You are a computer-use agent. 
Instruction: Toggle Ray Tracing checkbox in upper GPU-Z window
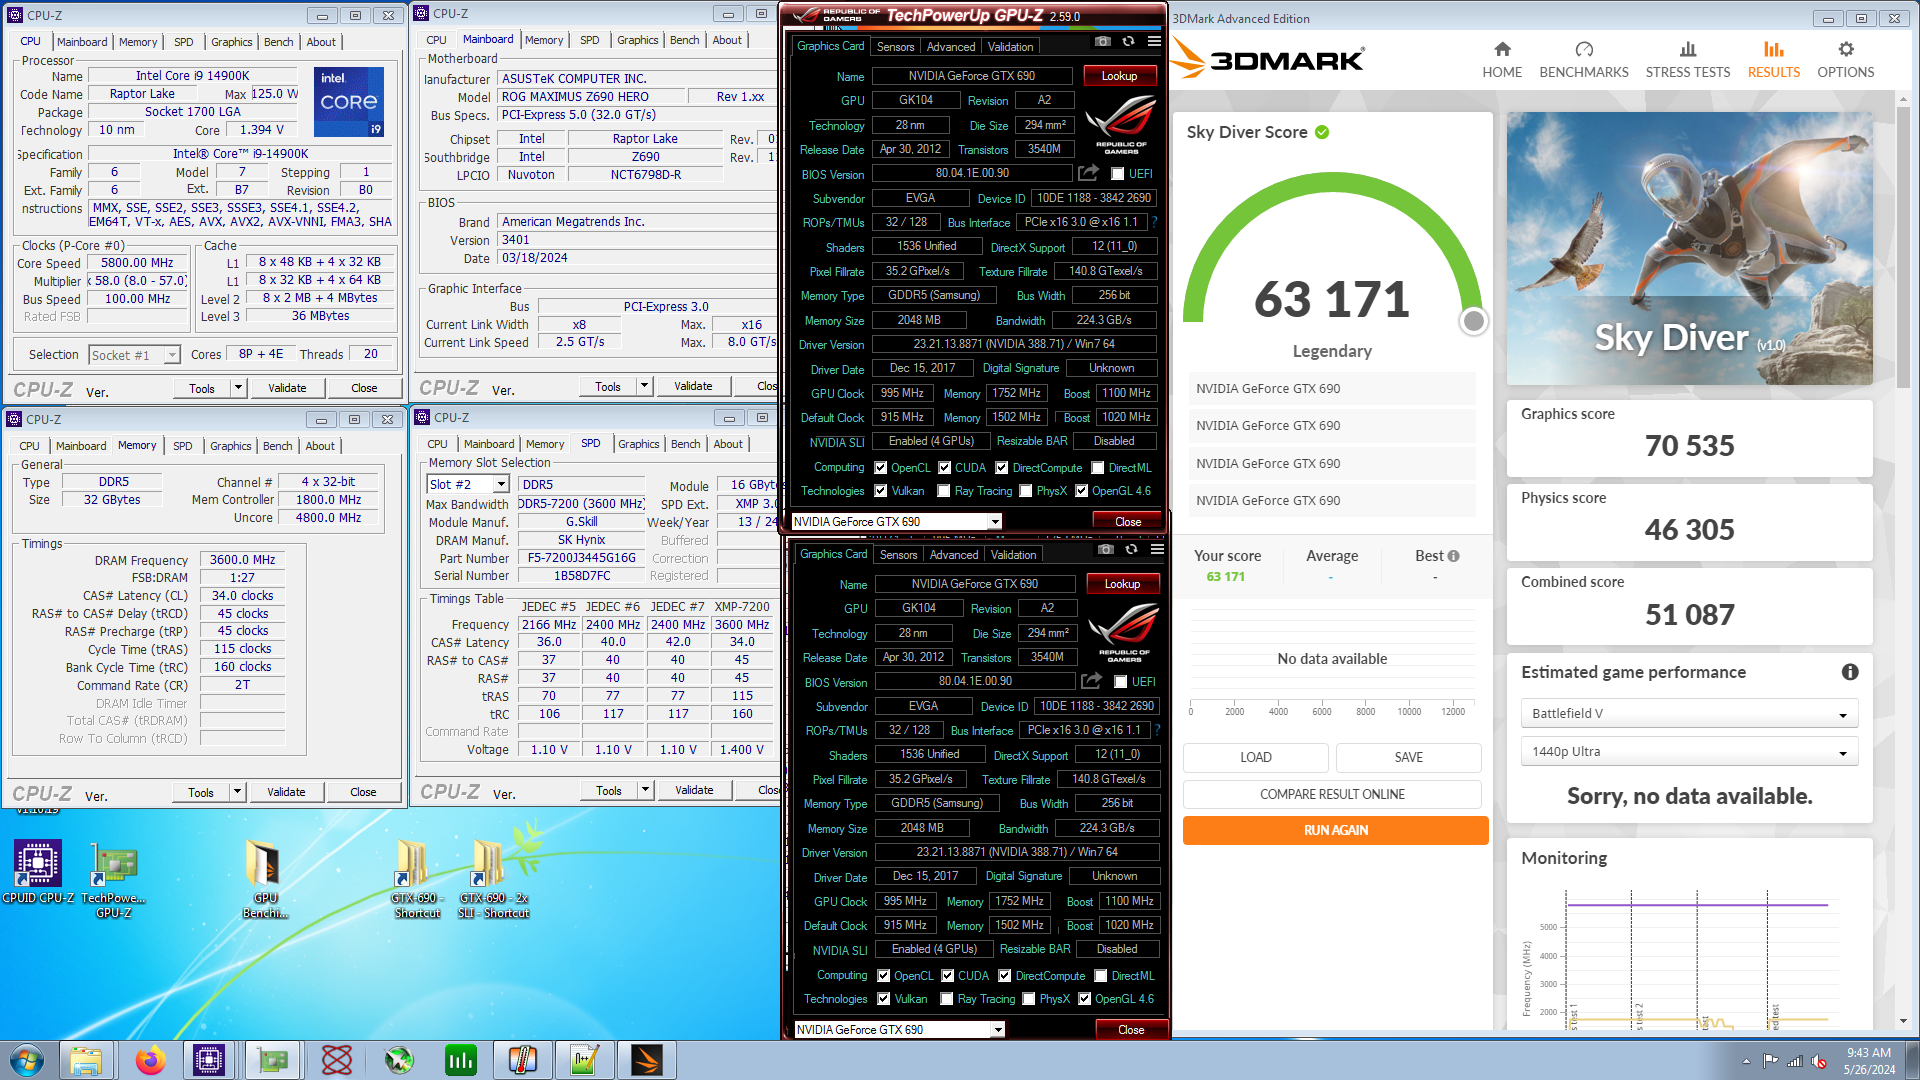(x=944, y=491)
